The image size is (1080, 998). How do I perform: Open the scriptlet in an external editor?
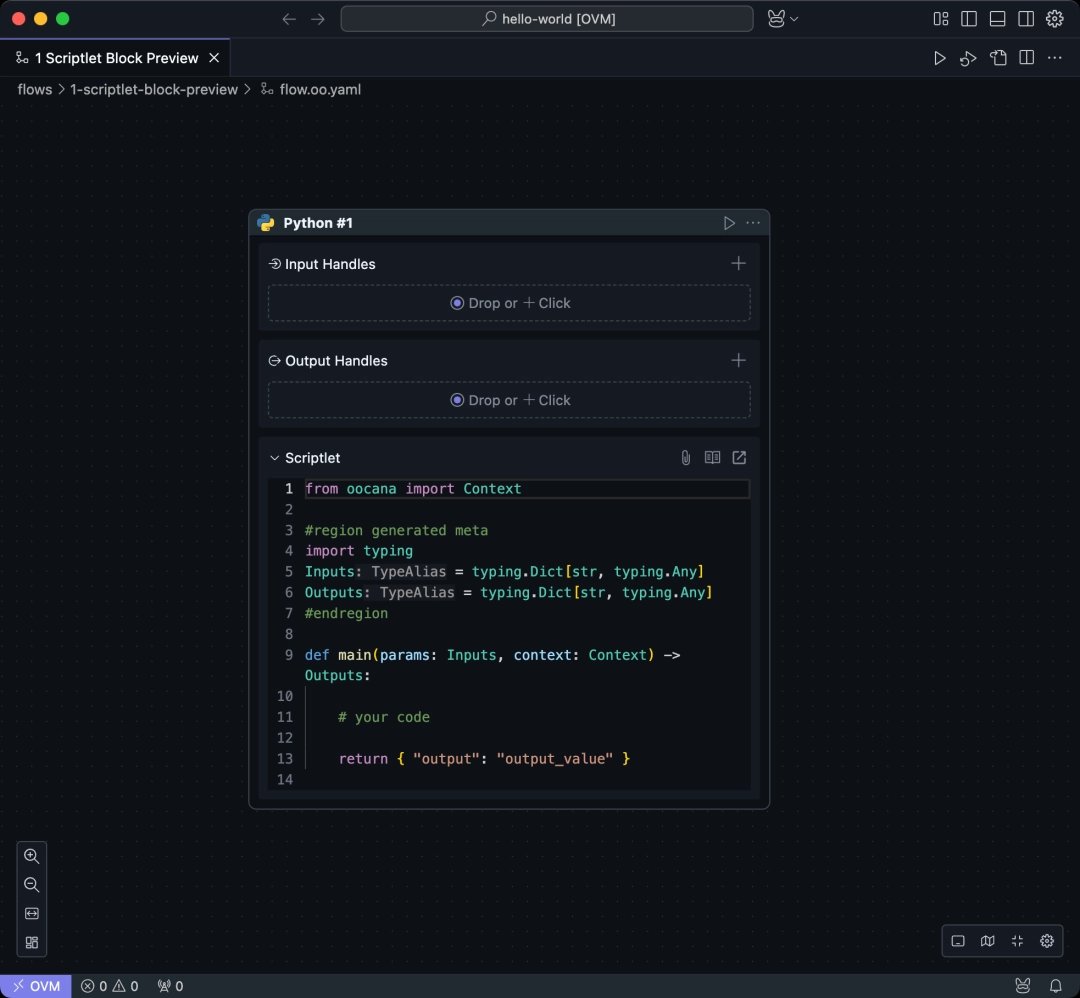pos(739,457)
